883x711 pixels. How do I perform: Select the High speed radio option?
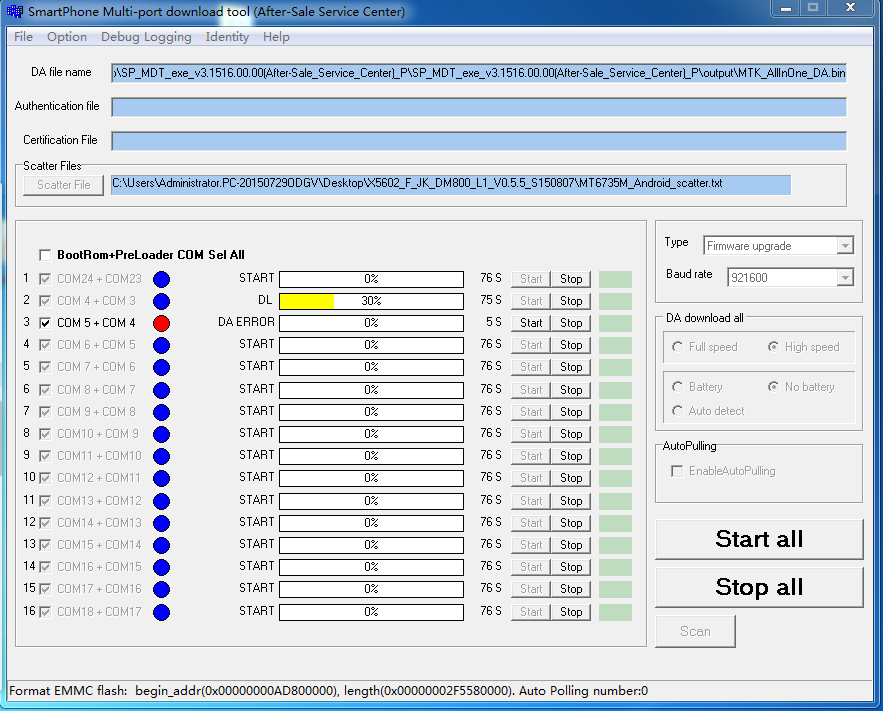coord(773,347)
